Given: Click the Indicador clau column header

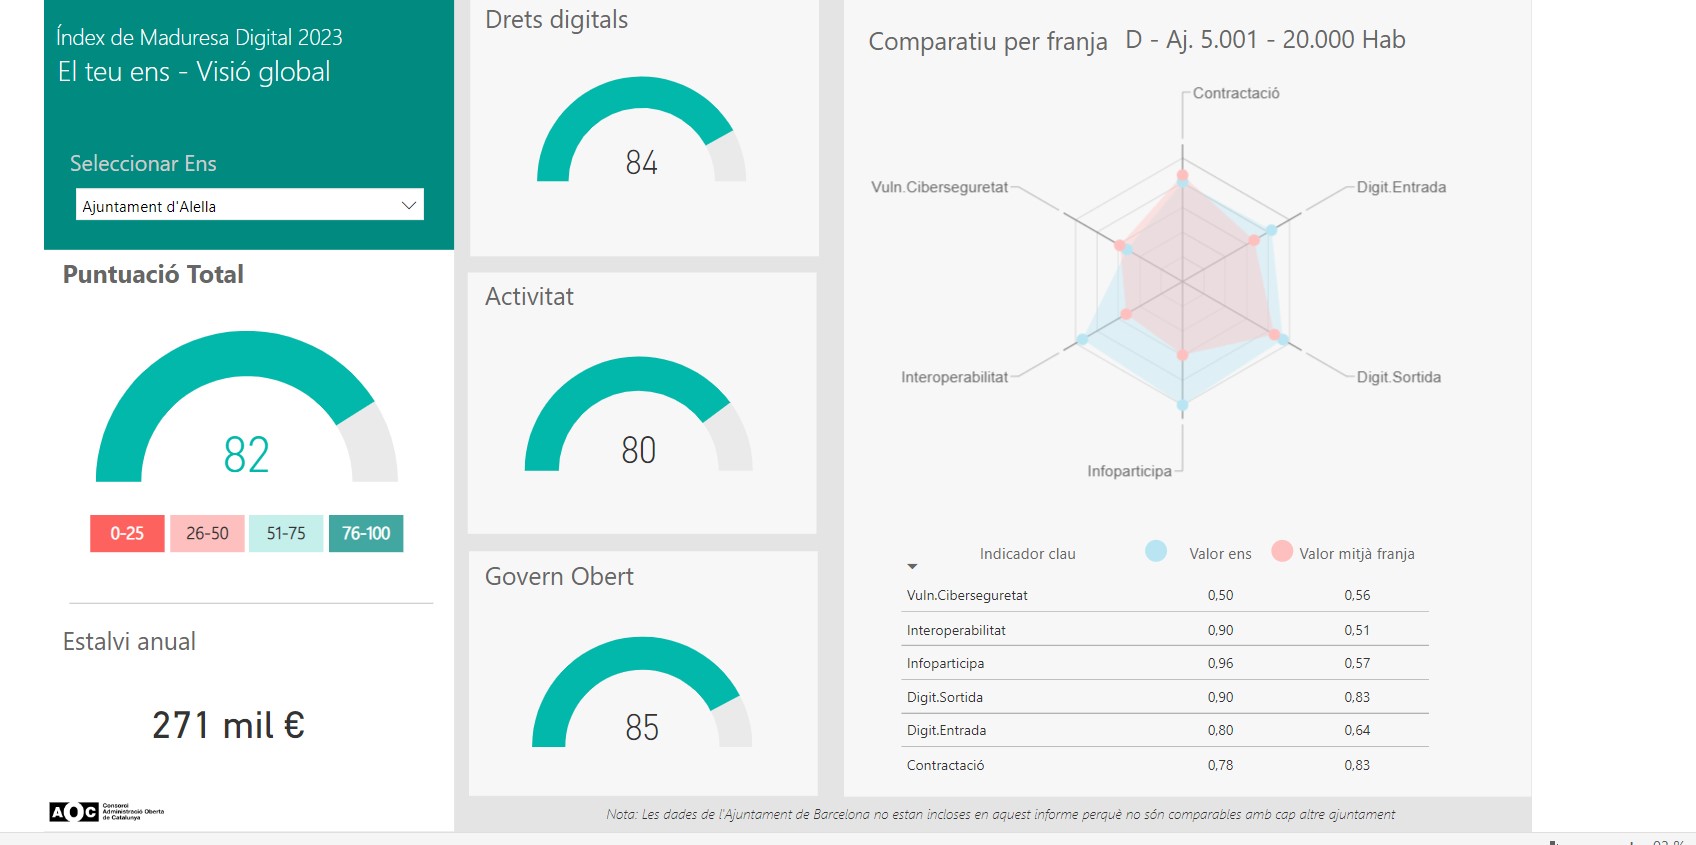Looking at the screenshot, I should pos(1027,554).
